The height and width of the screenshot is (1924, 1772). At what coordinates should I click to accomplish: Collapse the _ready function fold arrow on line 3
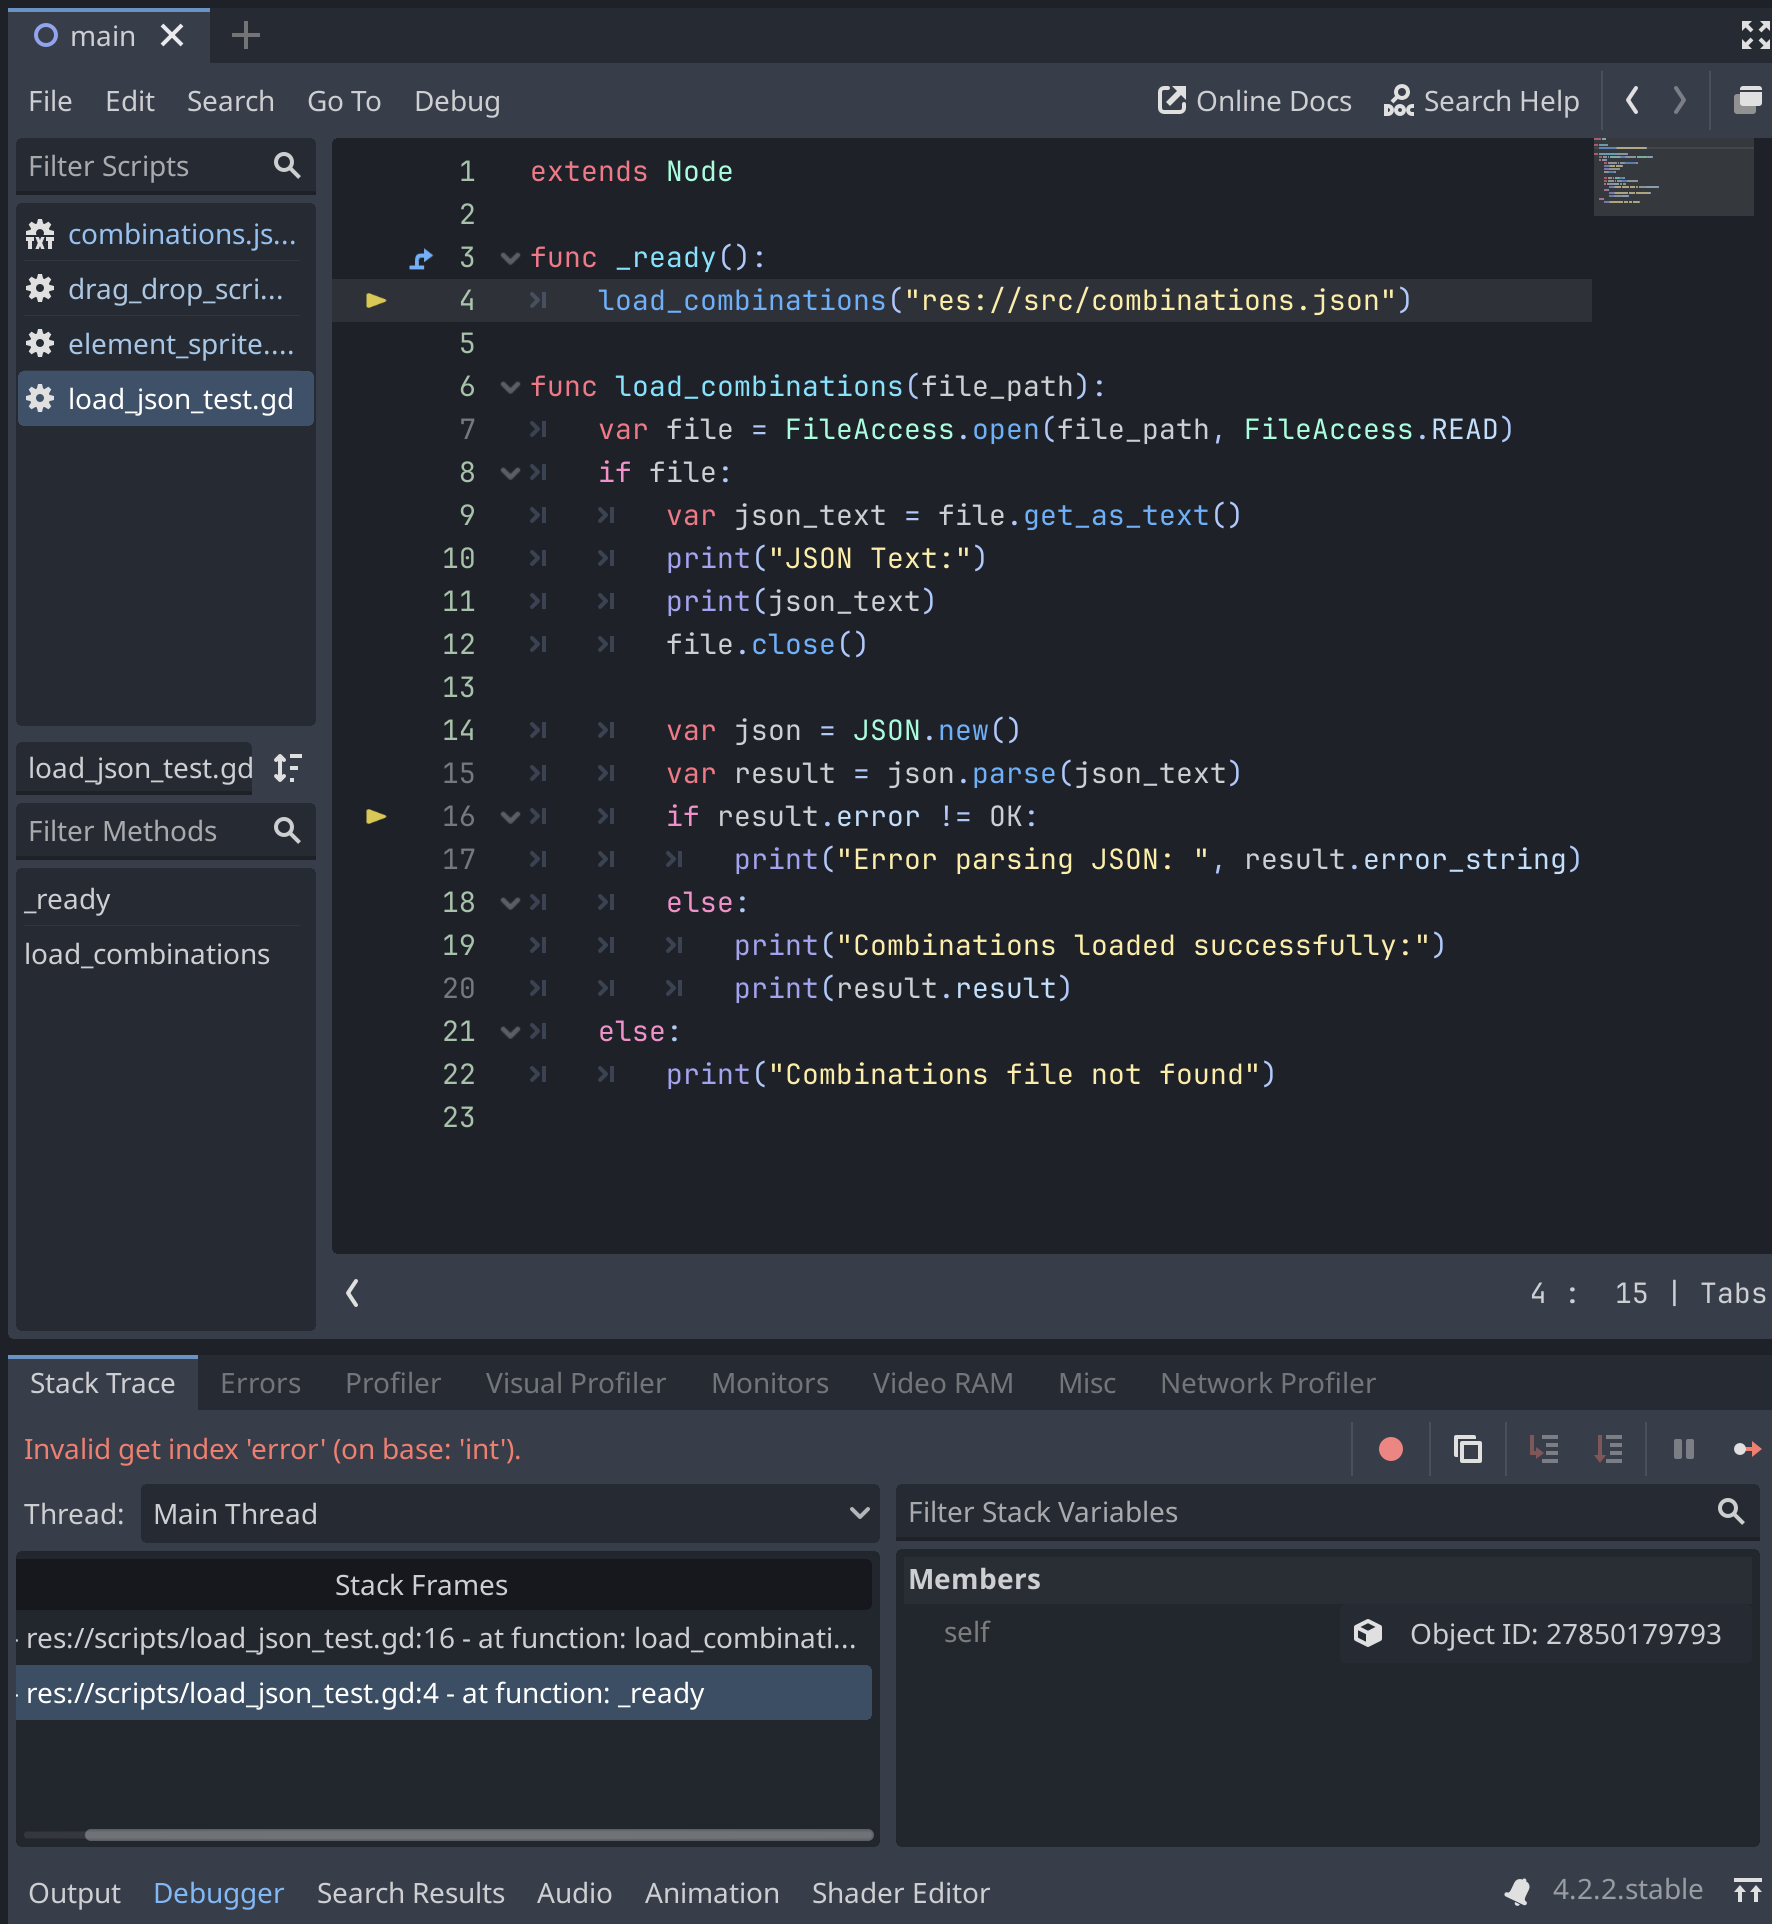tap(510, 258)
